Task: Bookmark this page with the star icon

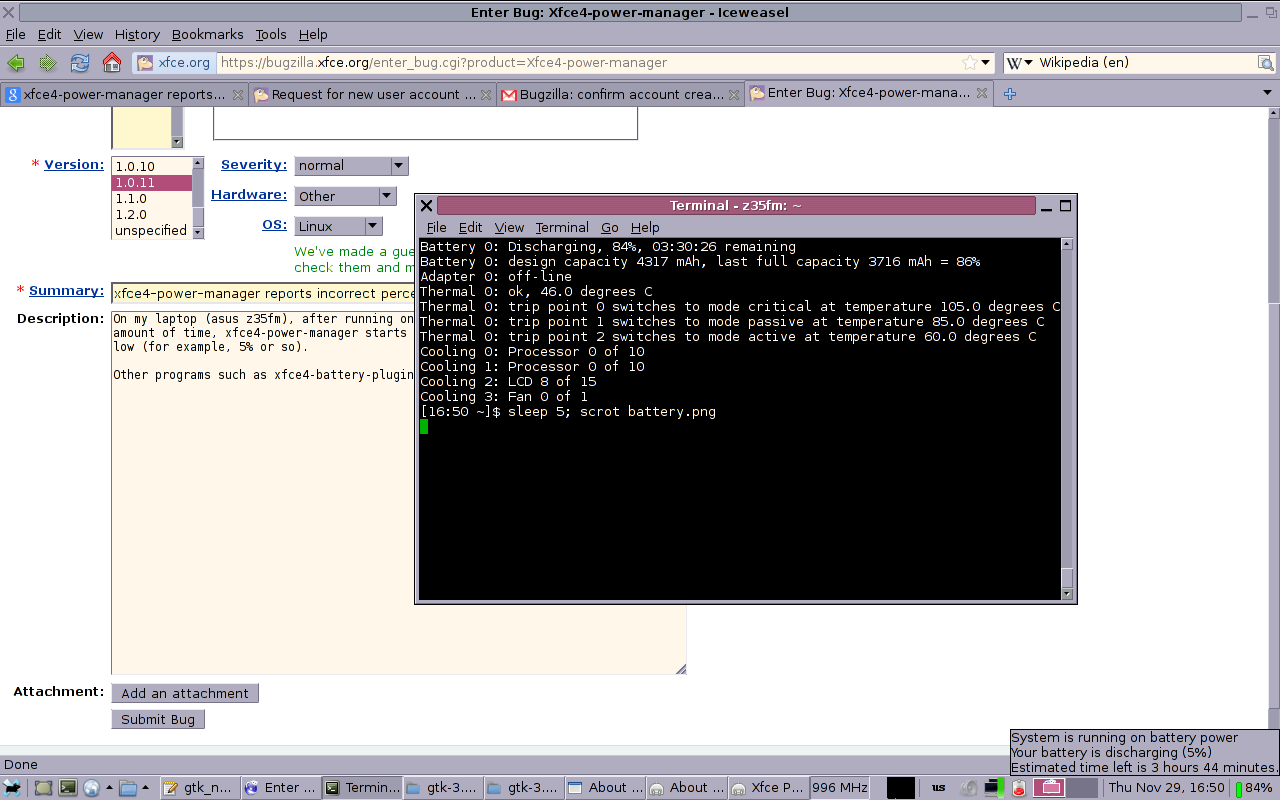Action: coord(969,62)
